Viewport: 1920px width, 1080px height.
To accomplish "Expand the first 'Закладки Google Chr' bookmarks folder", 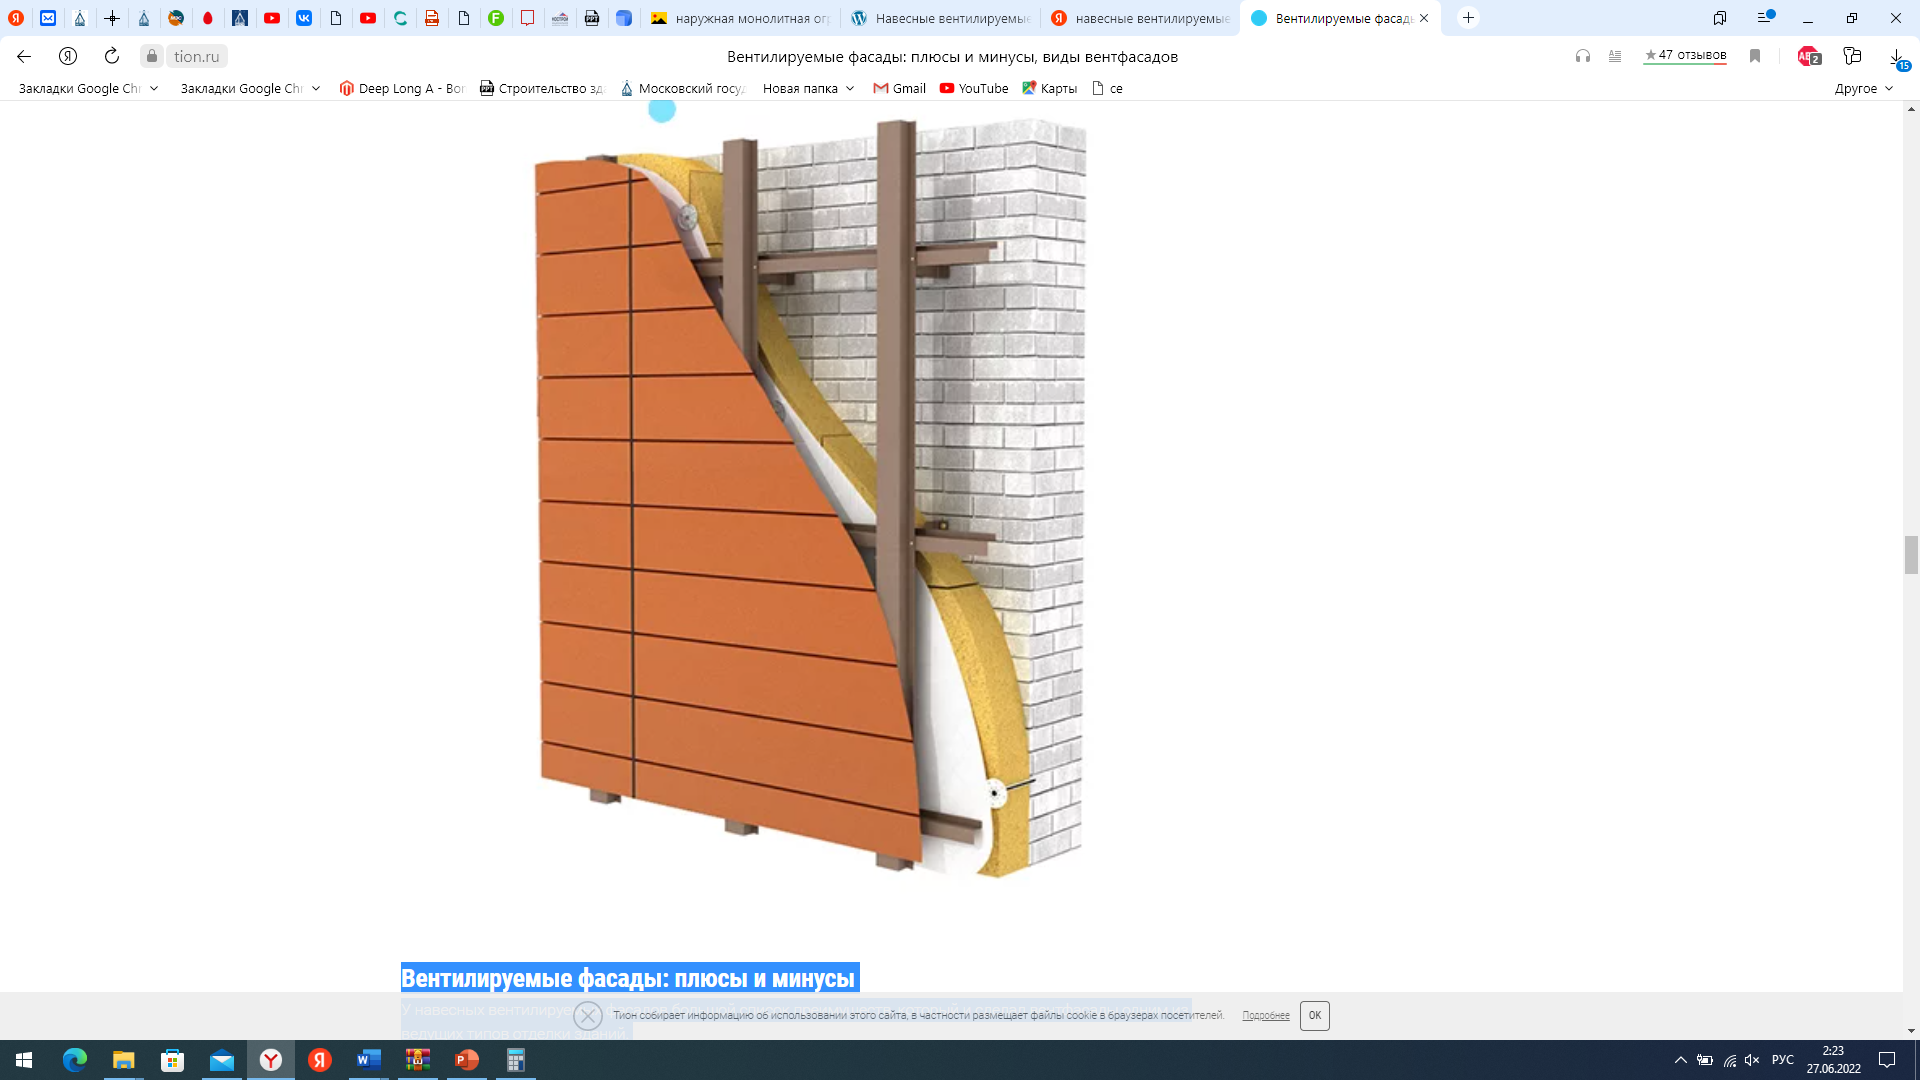I will (88, 88).
